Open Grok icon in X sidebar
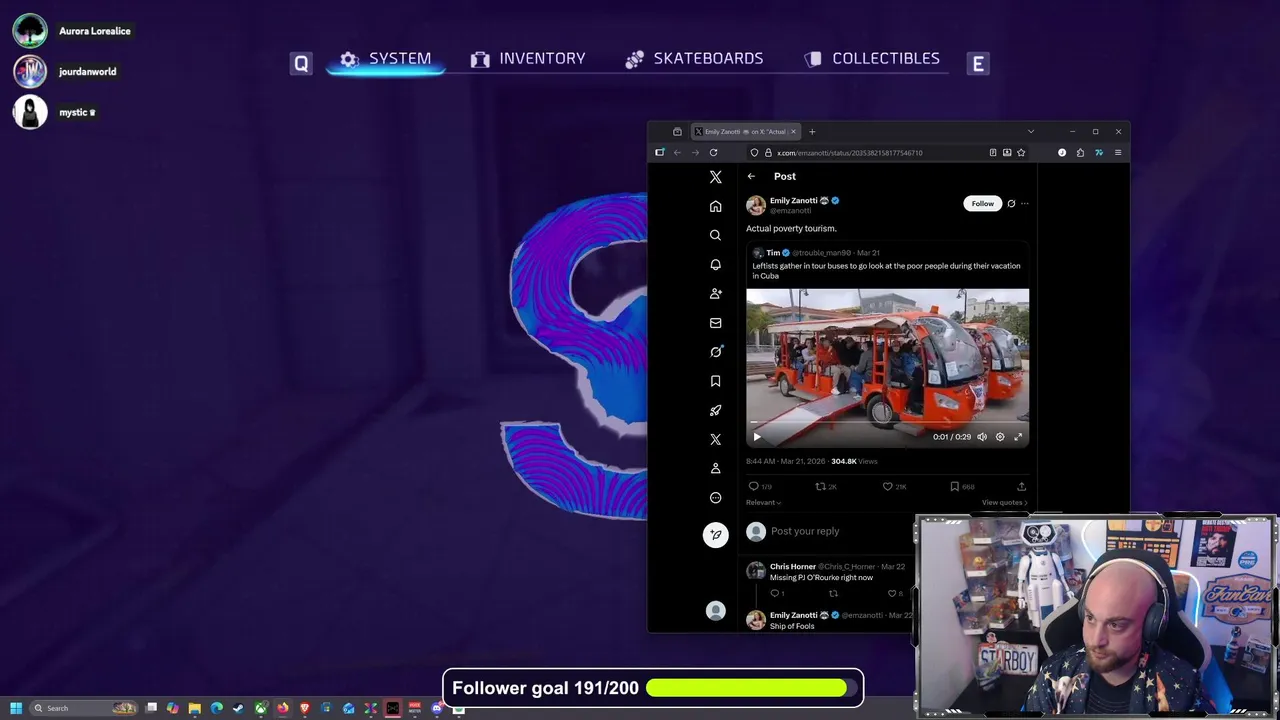Viewport: 1280px width, 720px height. click(x=715, y=352)
